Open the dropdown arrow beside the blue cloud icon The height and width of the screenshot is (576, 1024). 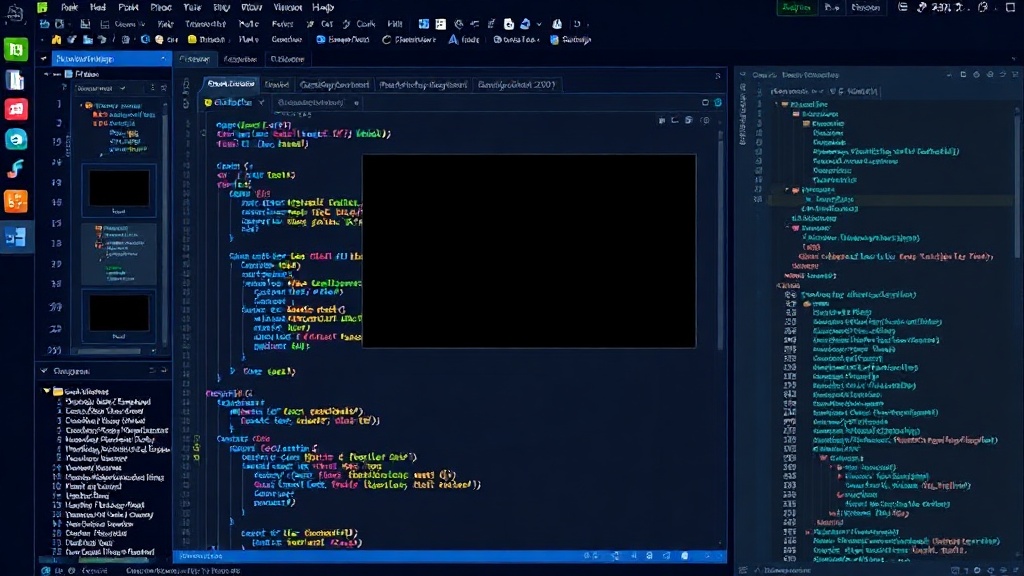coord(539,25)
